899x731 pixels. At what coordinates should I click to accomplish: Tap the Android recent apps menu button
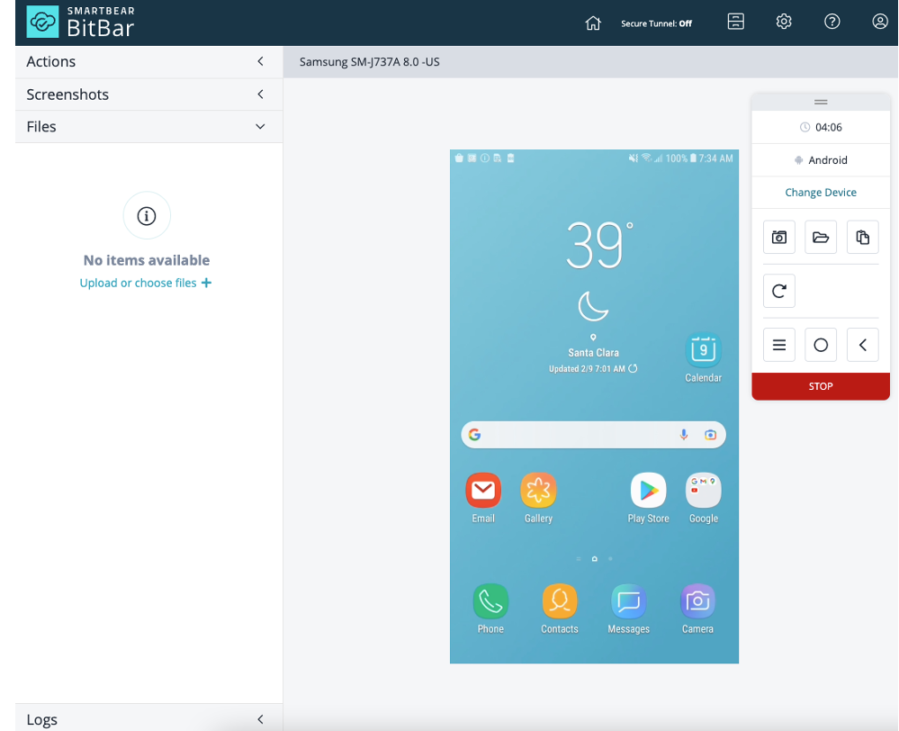point(779,345)
